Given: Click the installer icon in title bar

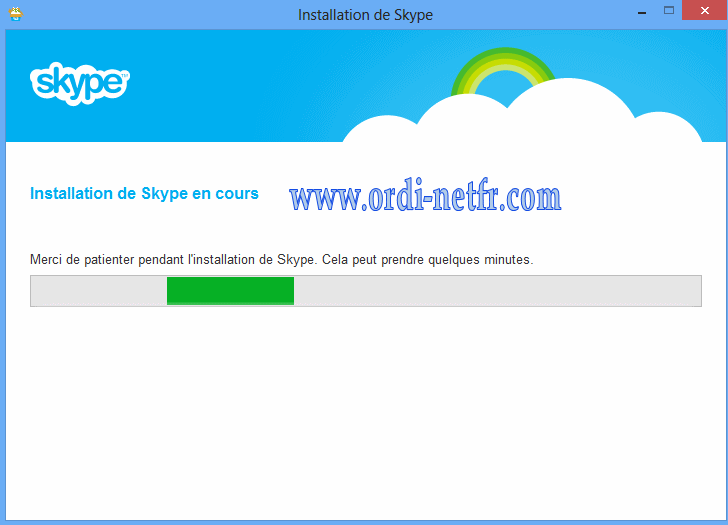Looking at the screenshot, I should pyautogui.click(x=16, y=14).
